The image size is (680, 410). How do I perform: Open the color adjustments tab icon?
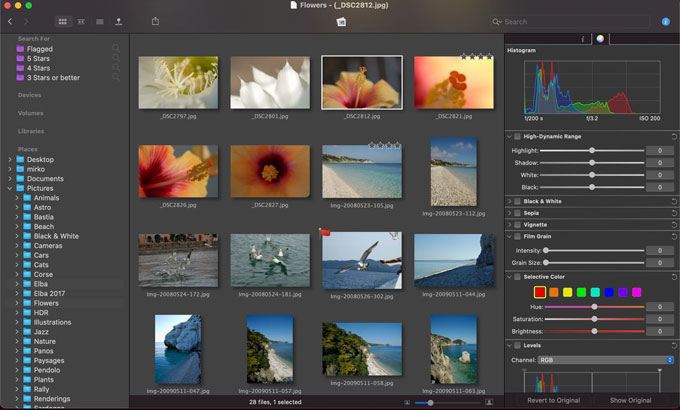point(600,39)
